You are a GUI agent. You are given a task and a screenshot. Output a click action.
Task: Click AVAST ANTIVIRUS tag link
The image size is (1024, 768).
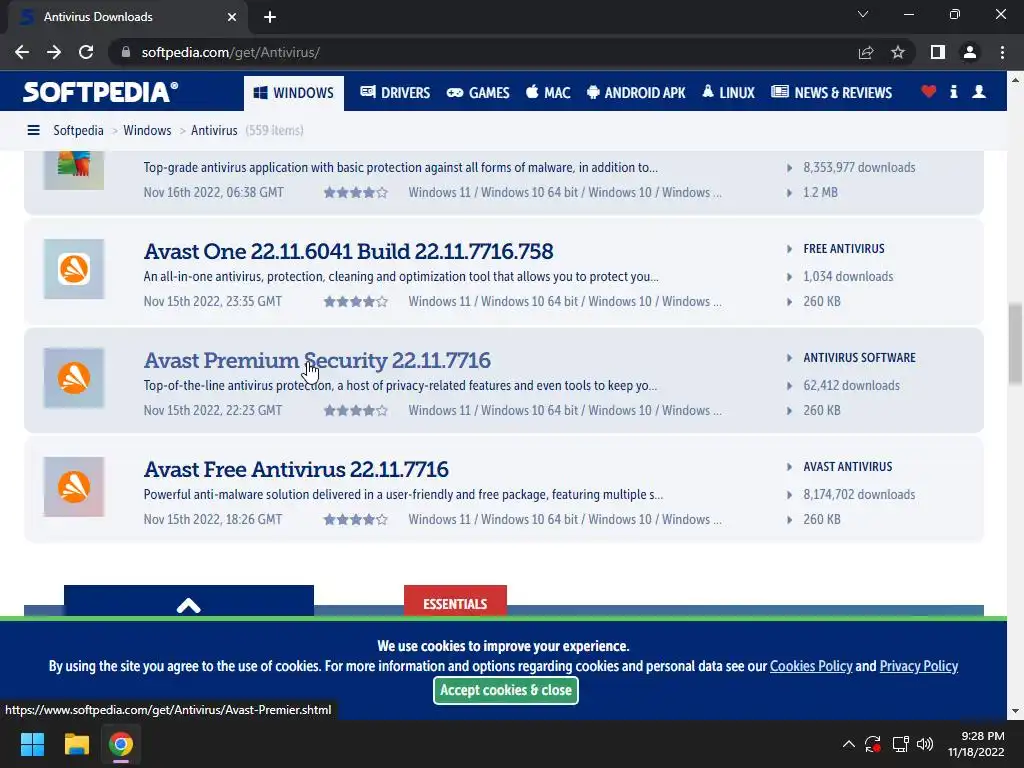(848, 467)
